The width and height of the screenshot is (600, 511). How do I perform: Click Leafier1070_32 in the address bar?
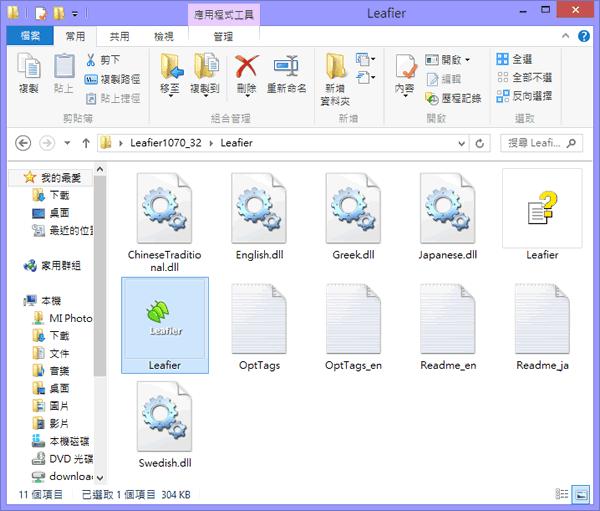coord(166,143)
